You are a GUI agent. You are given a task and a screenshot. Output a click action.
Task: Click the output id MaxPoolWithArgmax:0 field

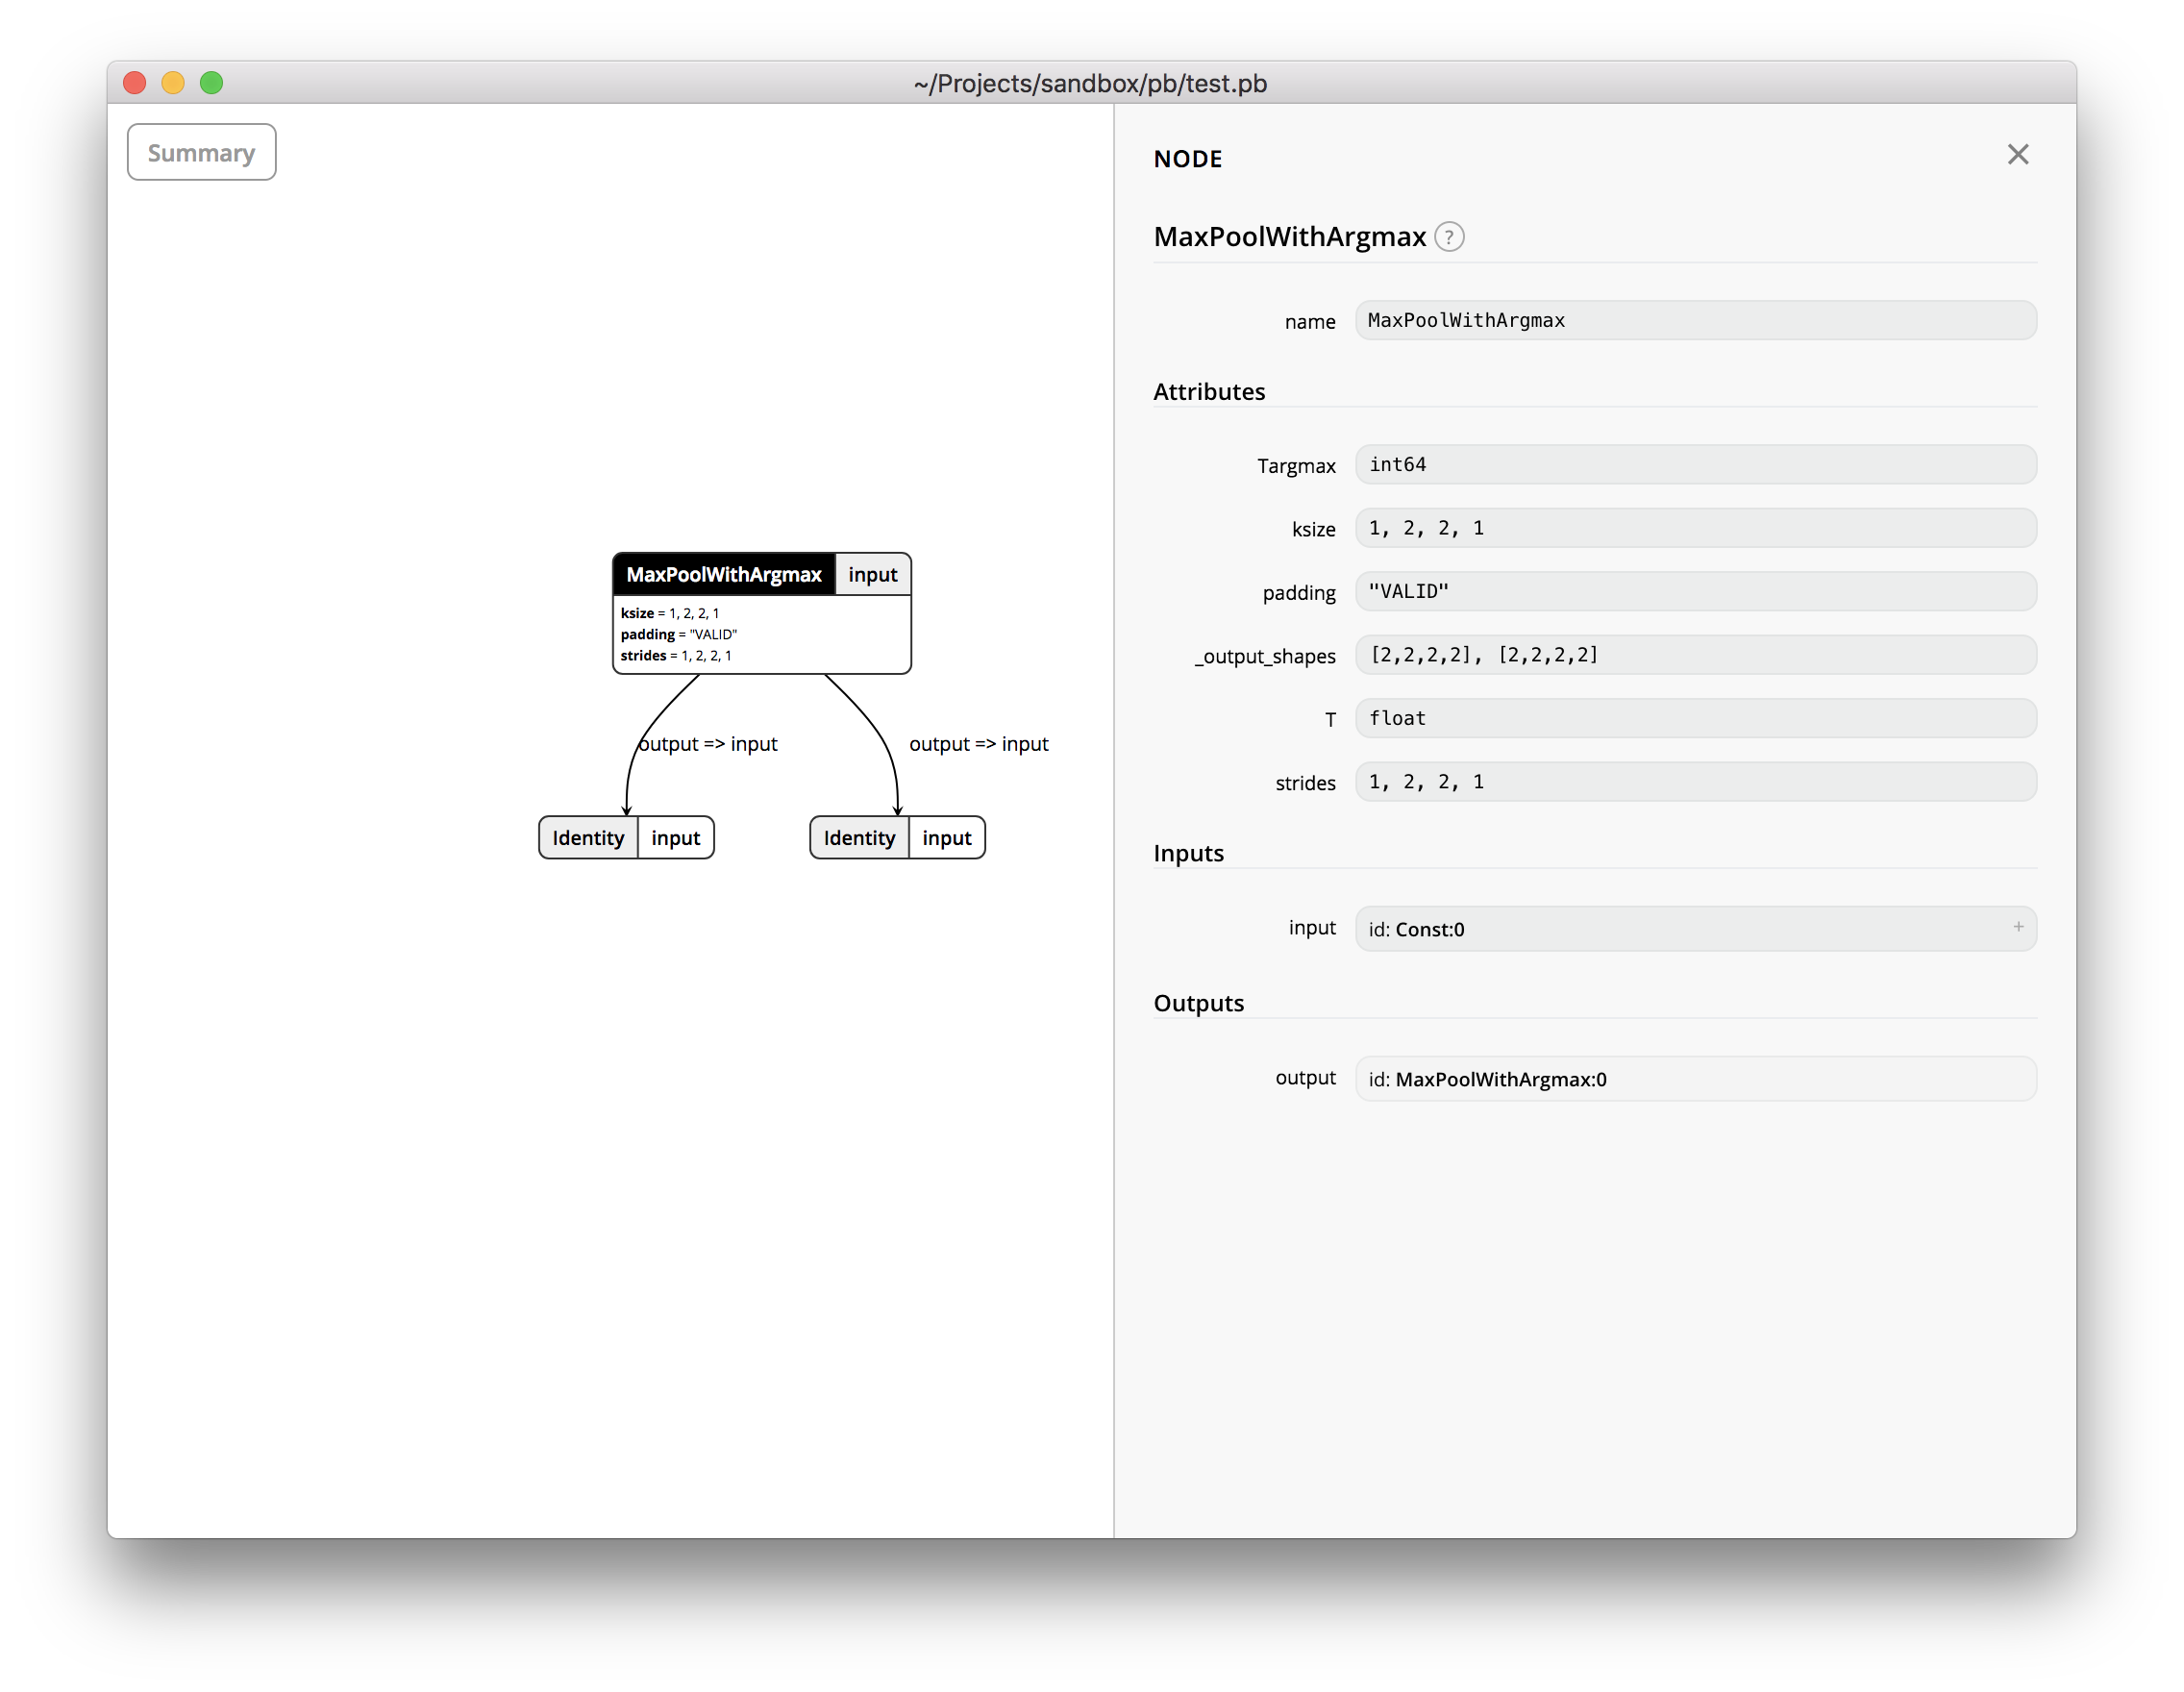1695,1079
